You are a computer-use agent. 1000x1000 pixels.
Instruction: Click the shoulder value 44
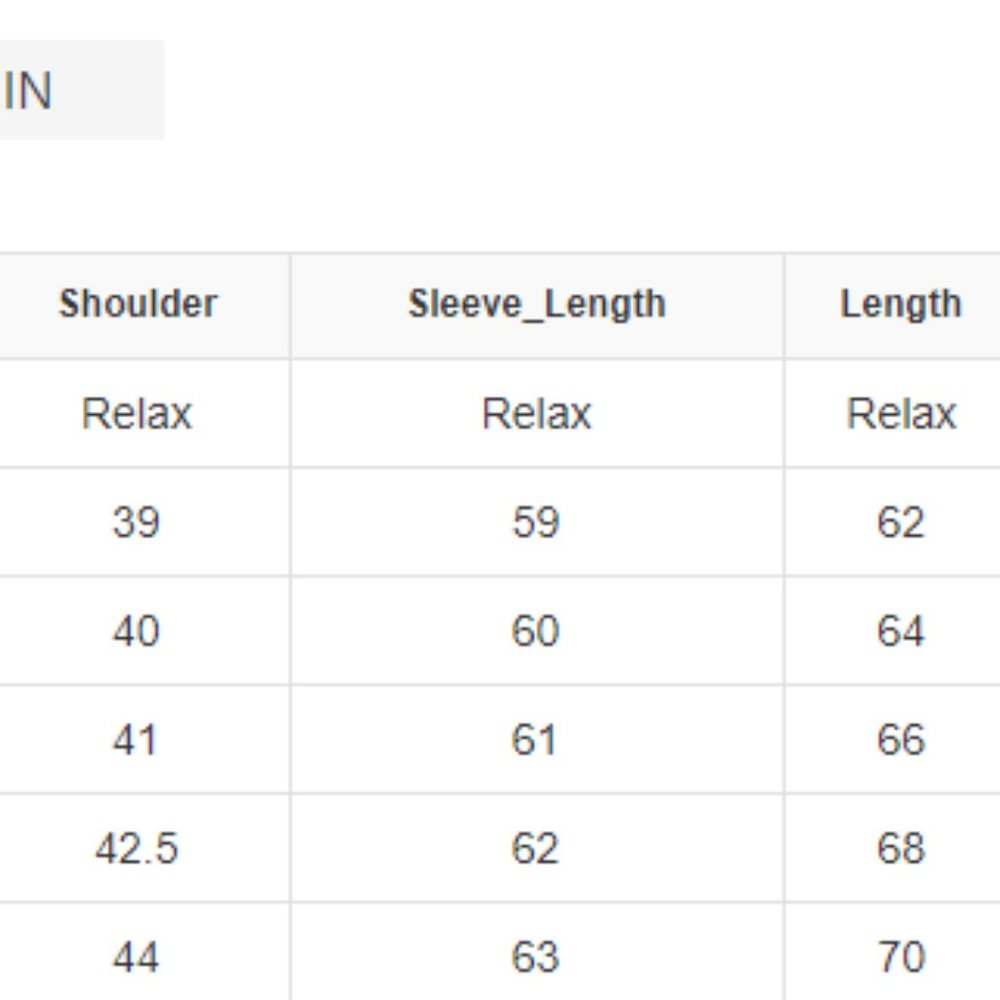[137, 957]
